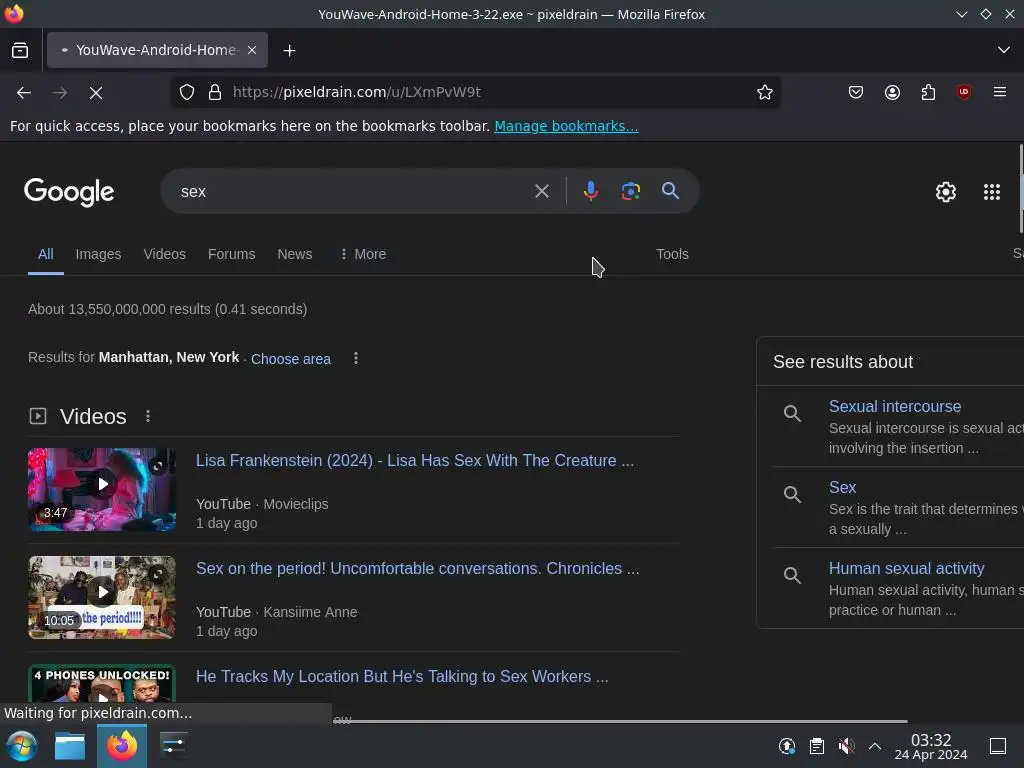Screen dimensions: 1024x768
Task: Switch to Forums tab
Action: [231, 254]
